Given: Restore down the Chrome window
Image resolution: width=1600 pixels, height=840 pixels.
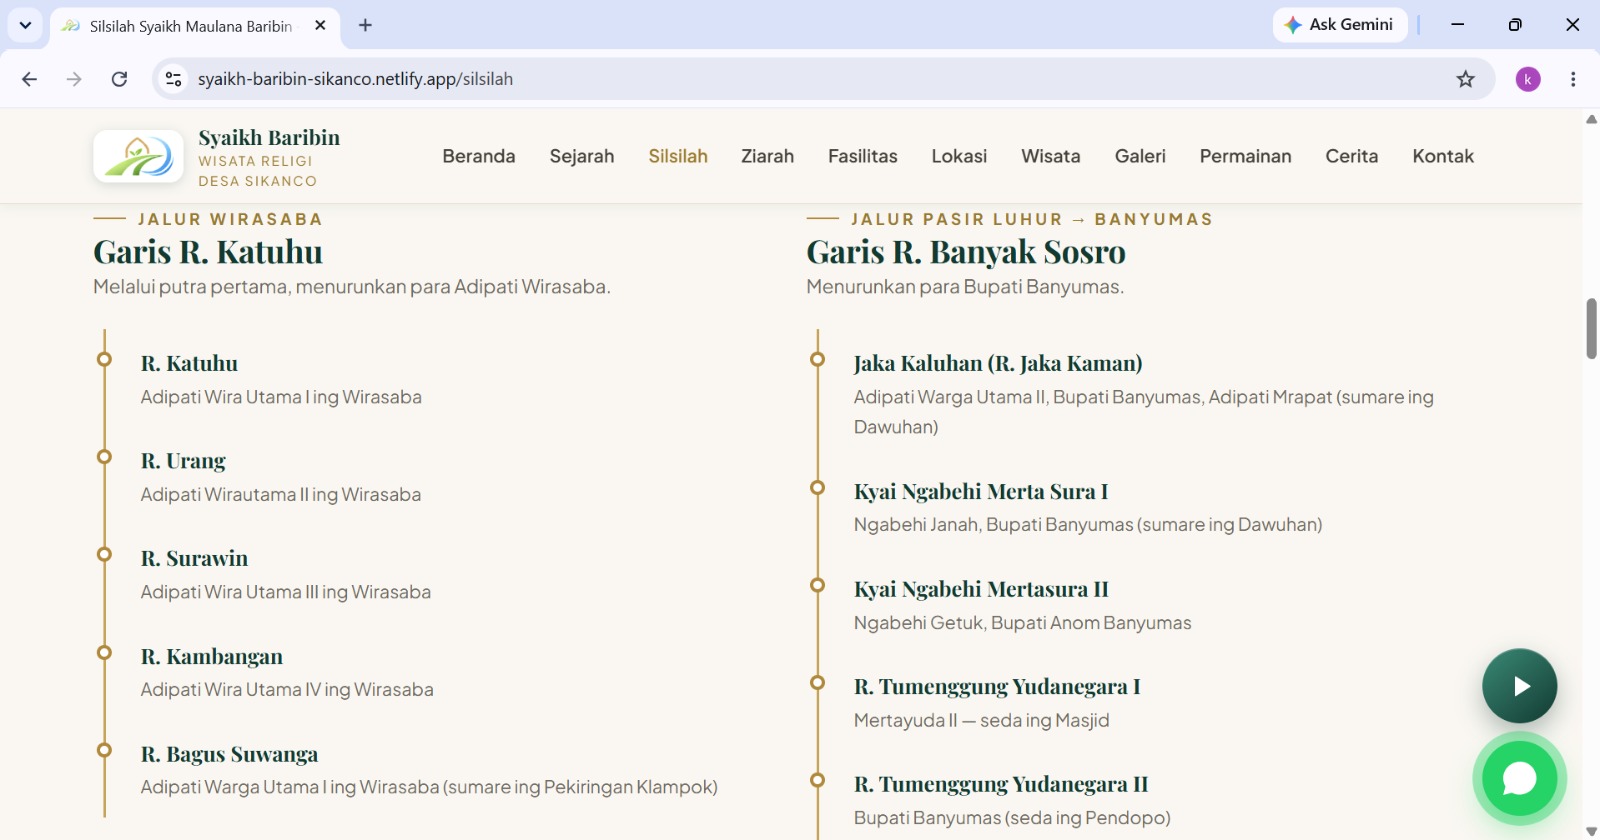Looking at the screenshot, I should click(1515, 25).
